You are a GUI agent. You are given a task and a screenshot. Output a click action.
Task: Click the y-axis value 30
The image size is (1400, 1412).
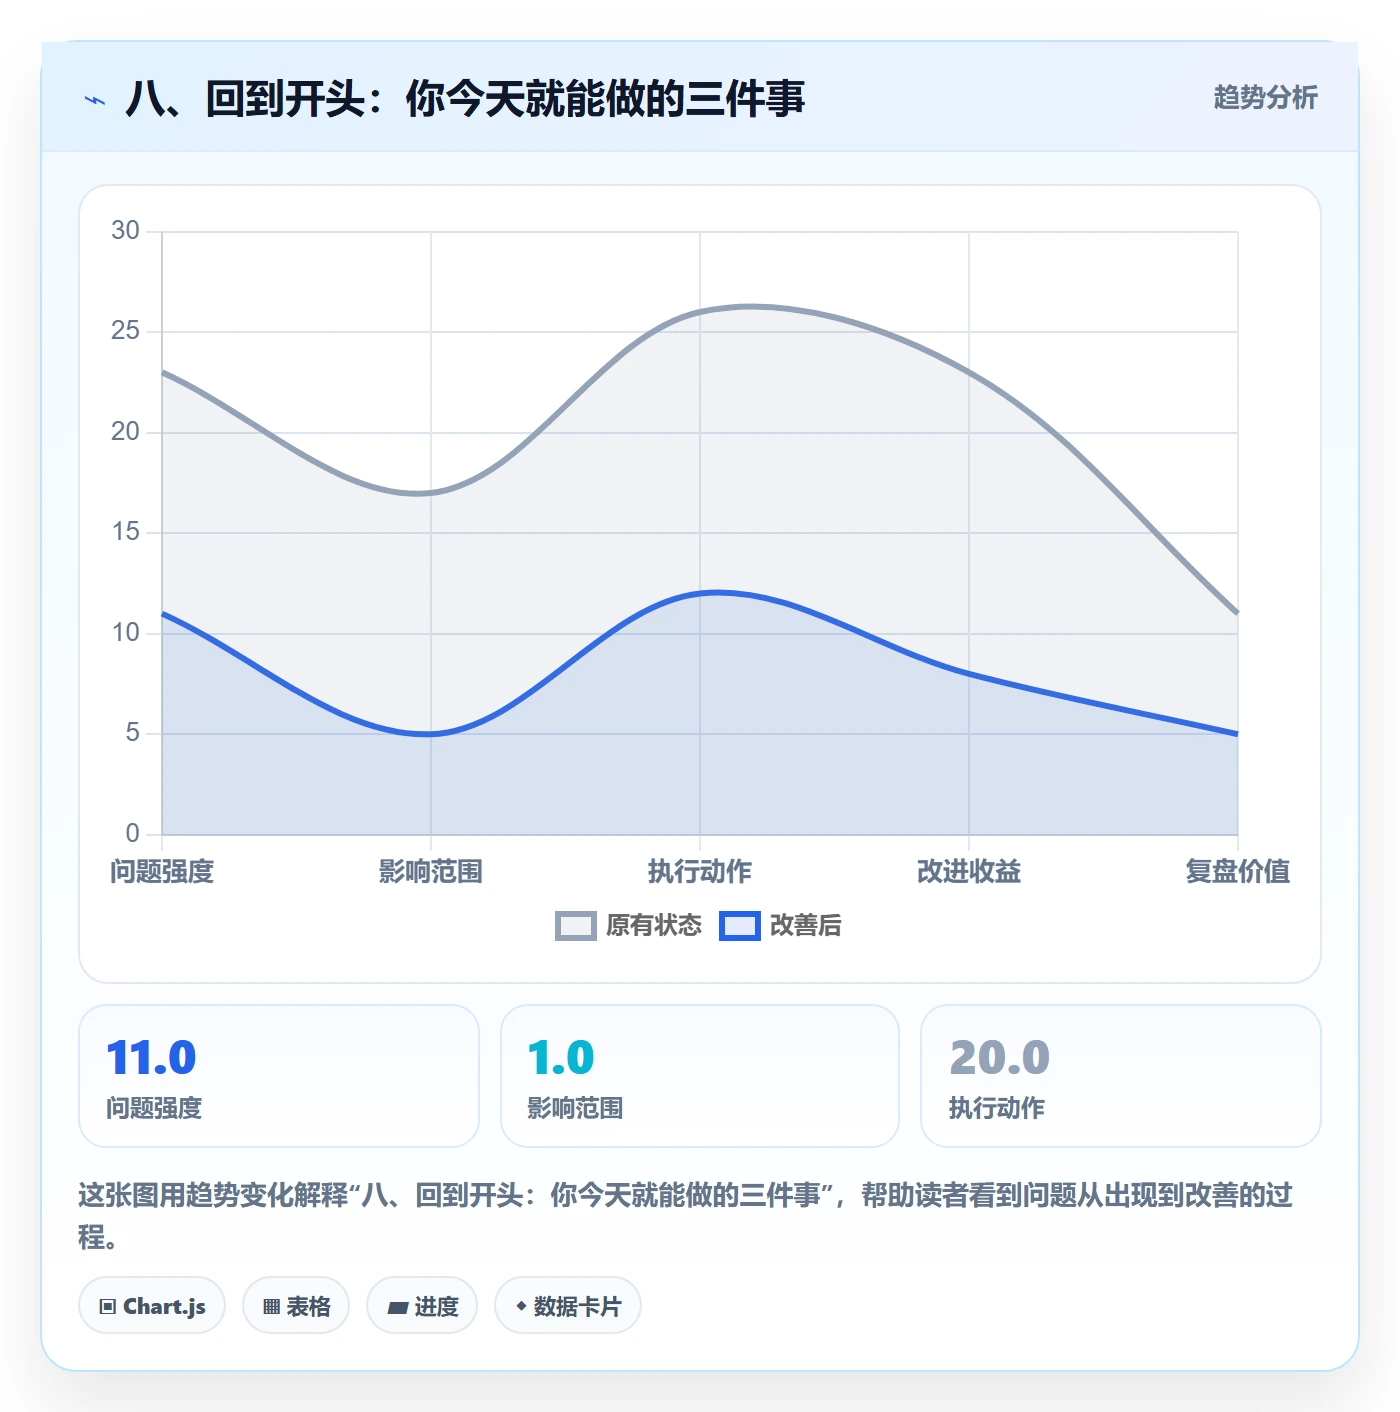click(125, 231)
